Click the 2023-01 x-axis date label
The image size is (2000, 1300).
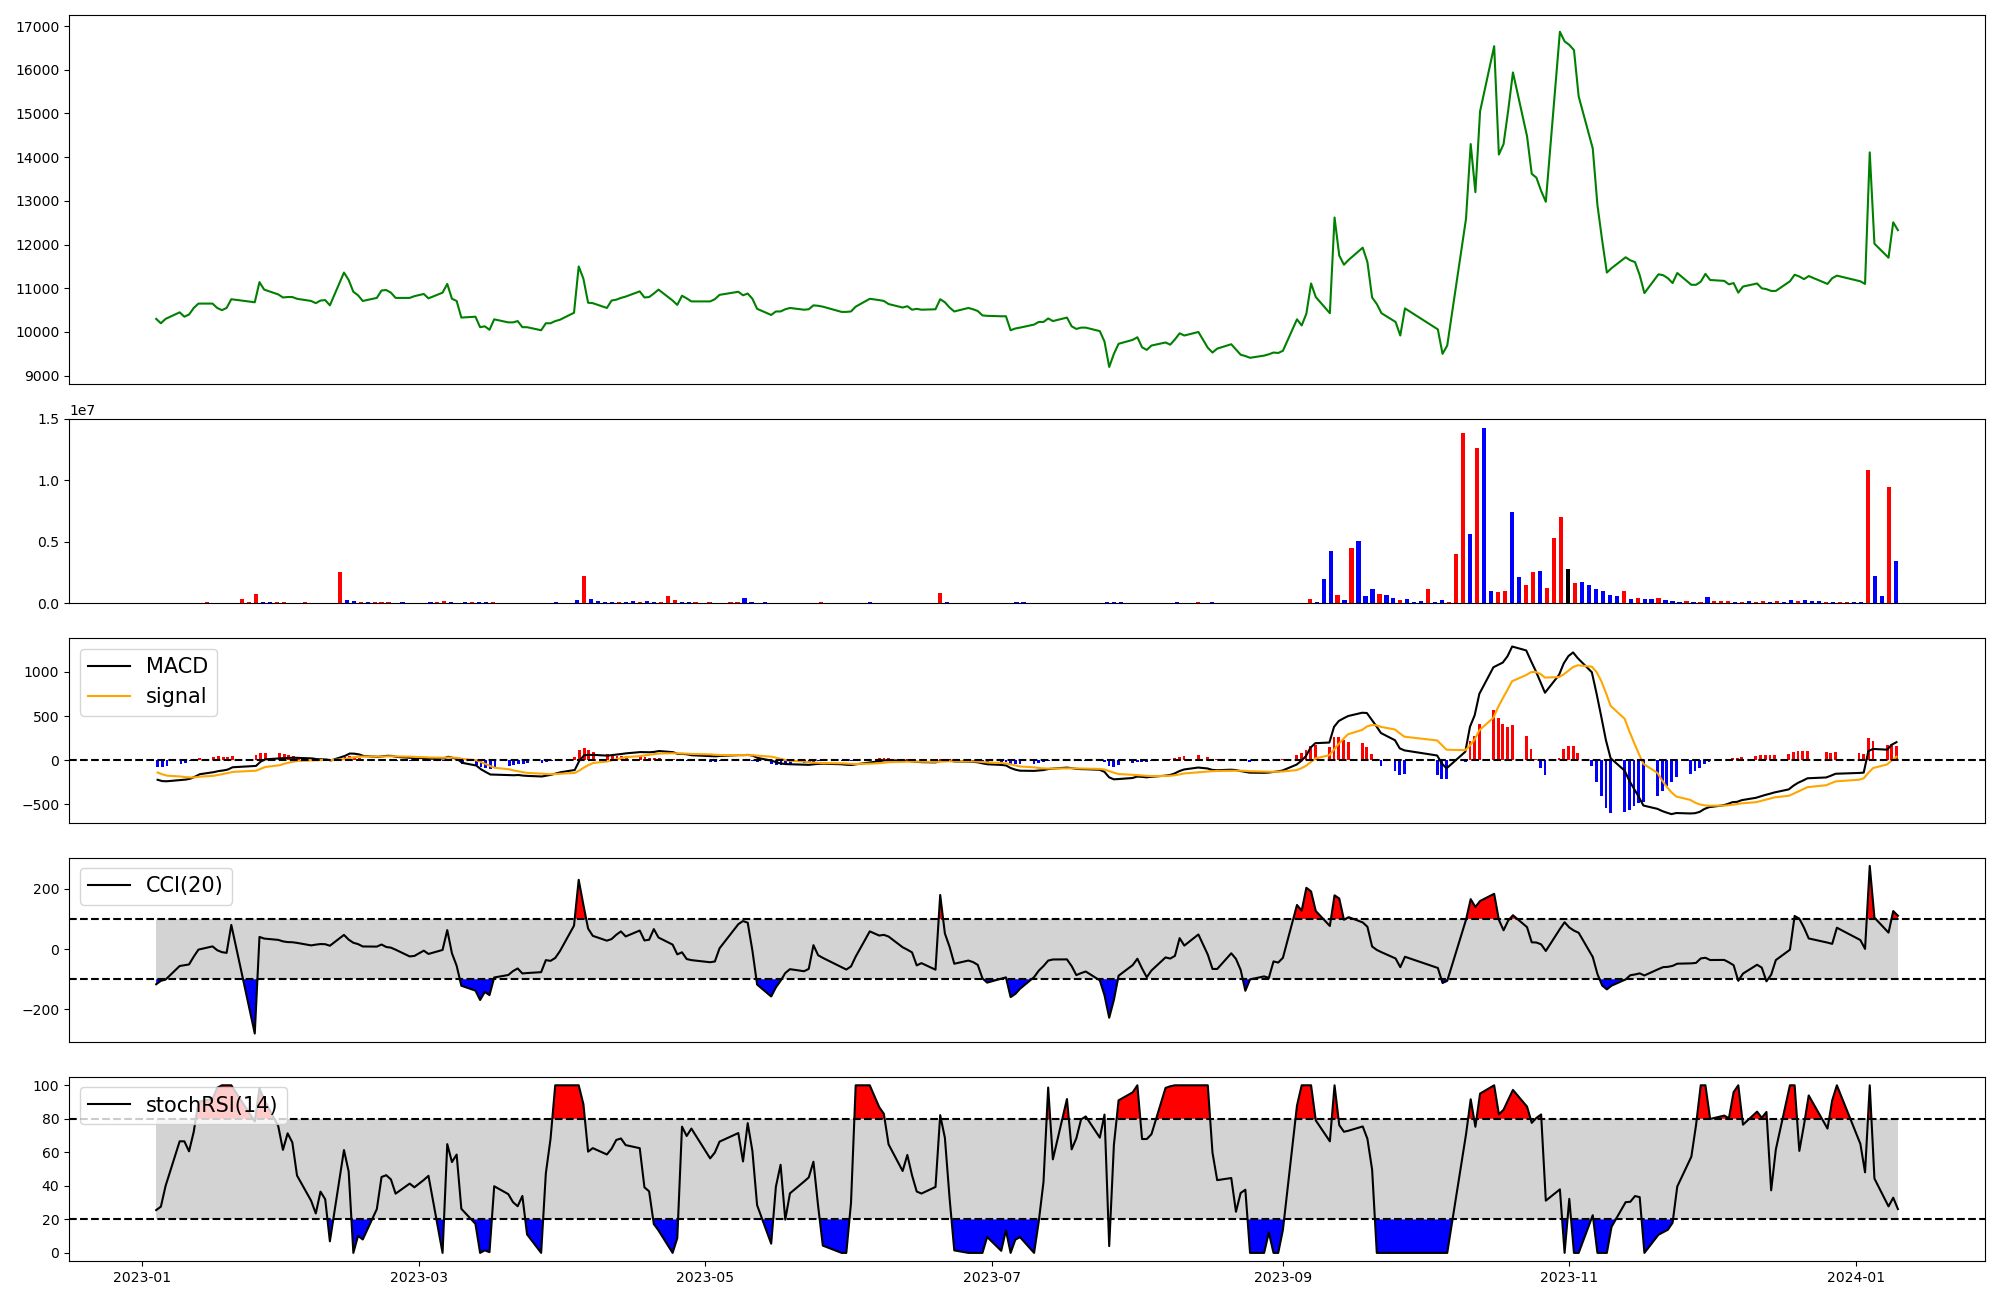pos(141,1277)
